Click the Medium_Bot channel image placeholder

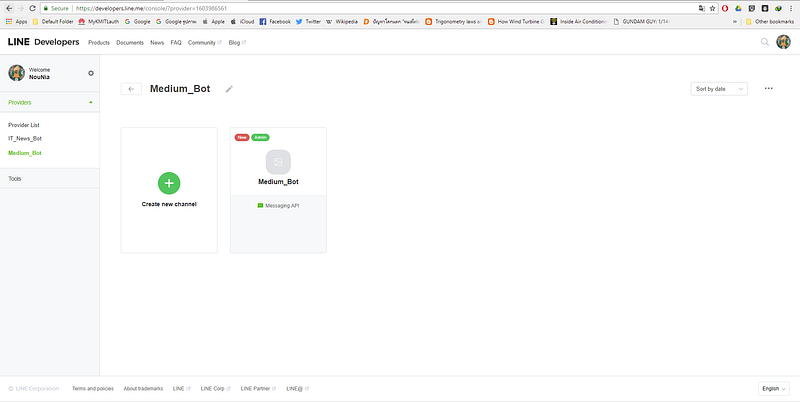click(x=278, y=162)
